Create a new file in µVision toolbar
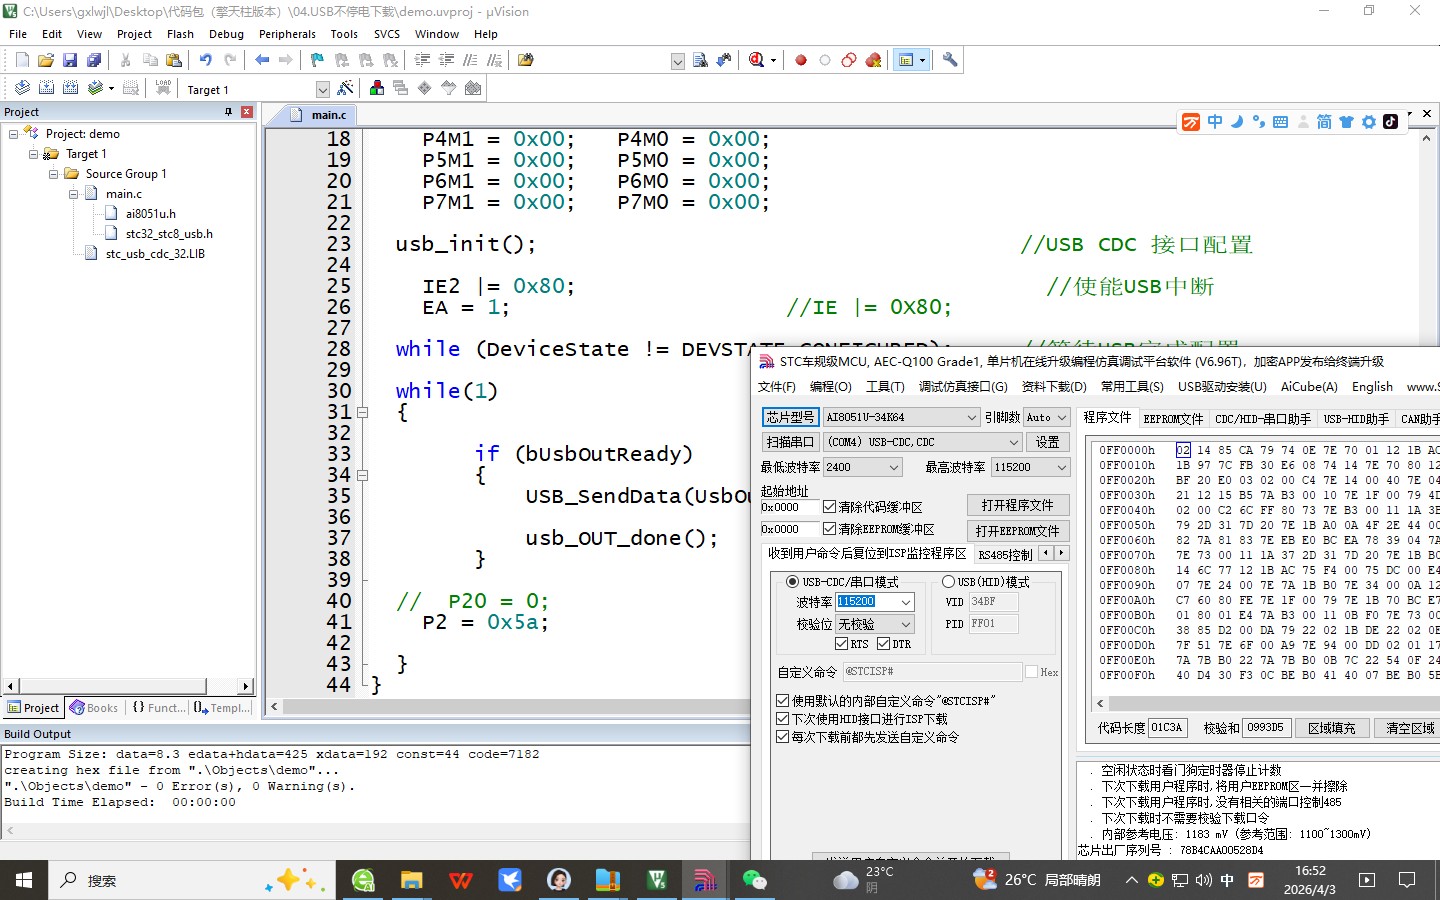This screenshot has width=1440, height=900. [22, 60]
